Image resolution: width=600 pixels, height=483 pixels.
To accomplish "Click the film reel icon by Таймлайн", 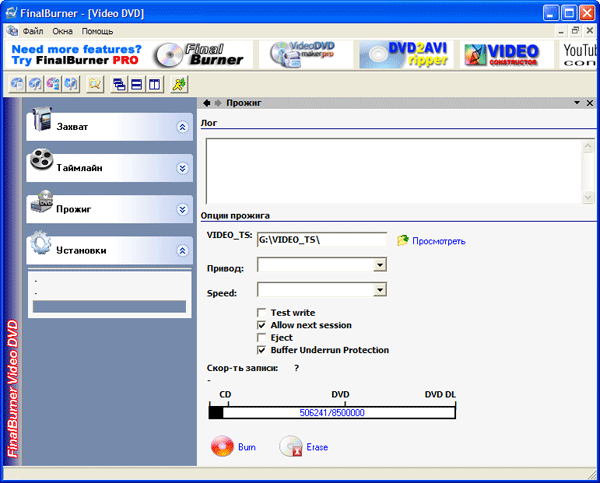I will pos(42,159).
